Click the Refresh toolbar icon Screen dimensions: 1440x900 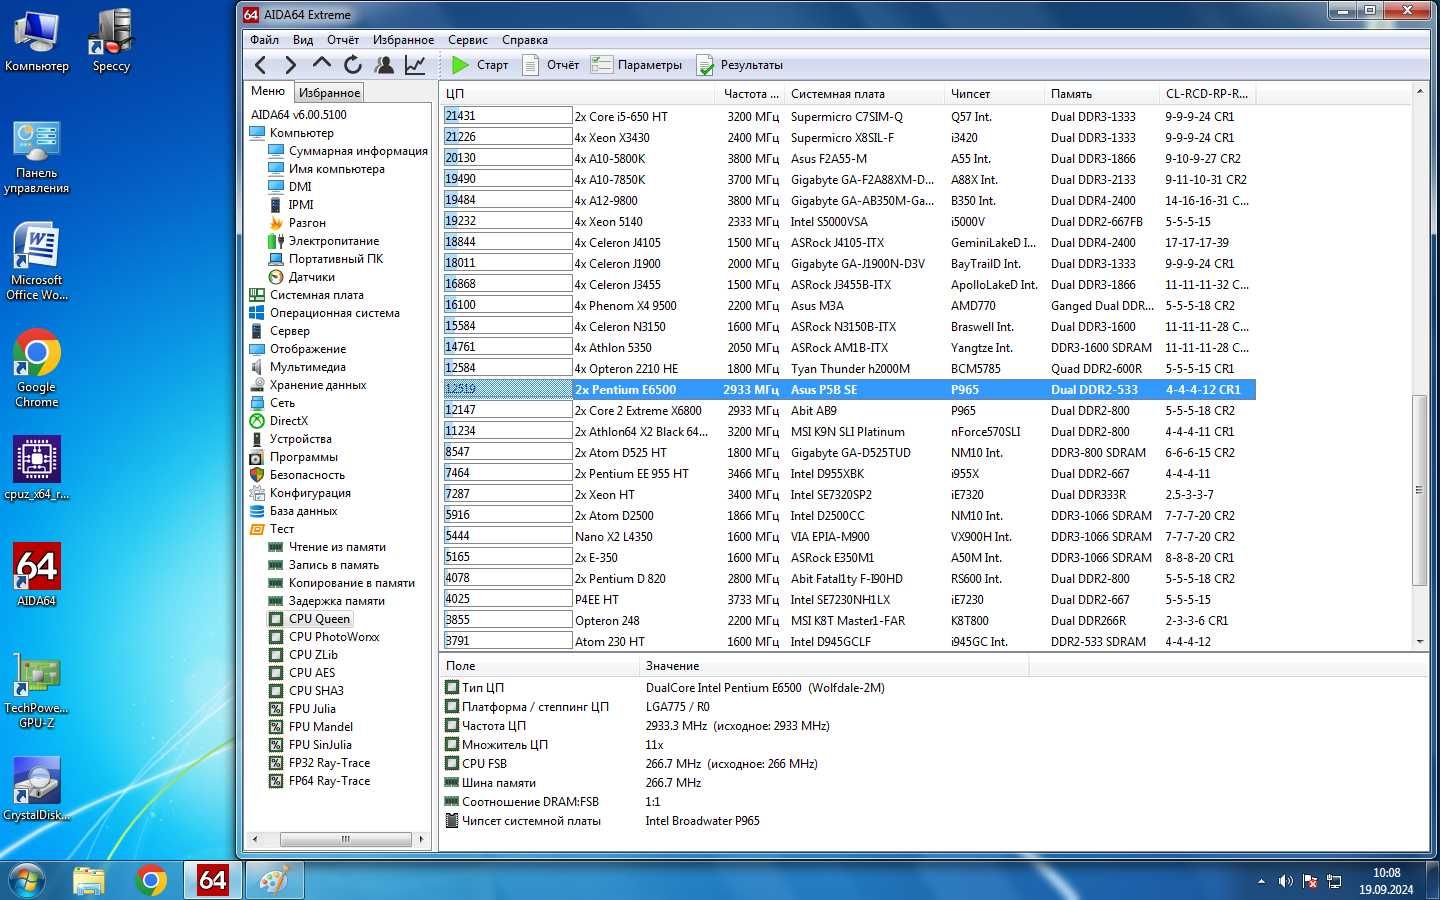click(x=352, y=65)
